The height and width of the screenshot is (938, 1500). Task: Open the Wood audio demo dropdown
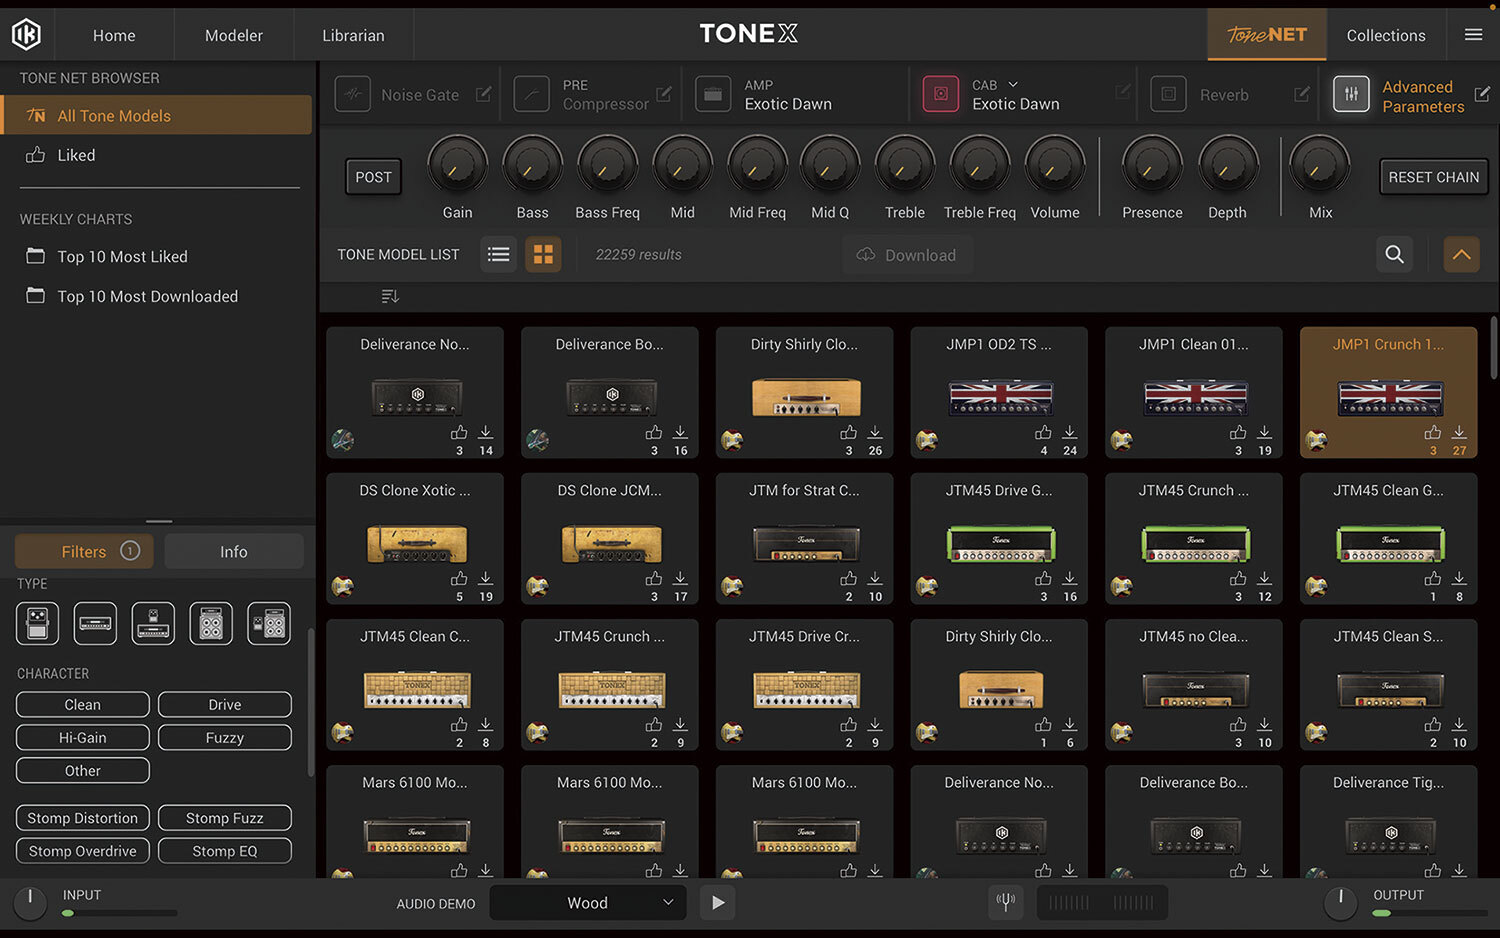pyautogui.click(x=588, y=903)
